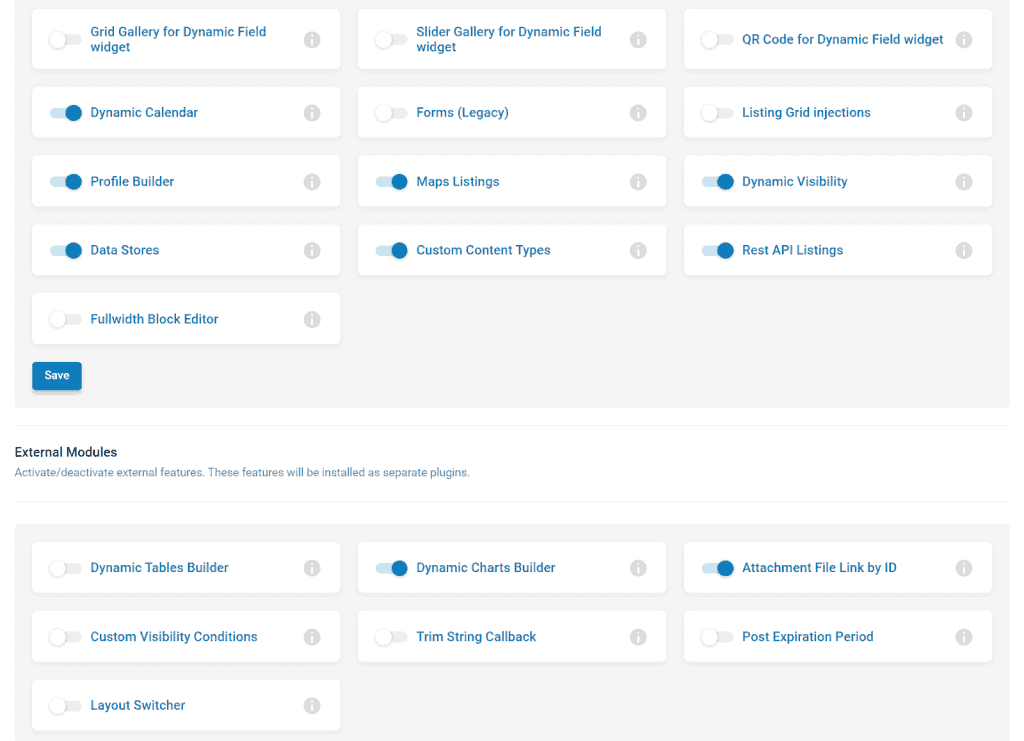Enable Dynamic Tables Builder switch
This screenshot has width=1024, height=741.
66,568
